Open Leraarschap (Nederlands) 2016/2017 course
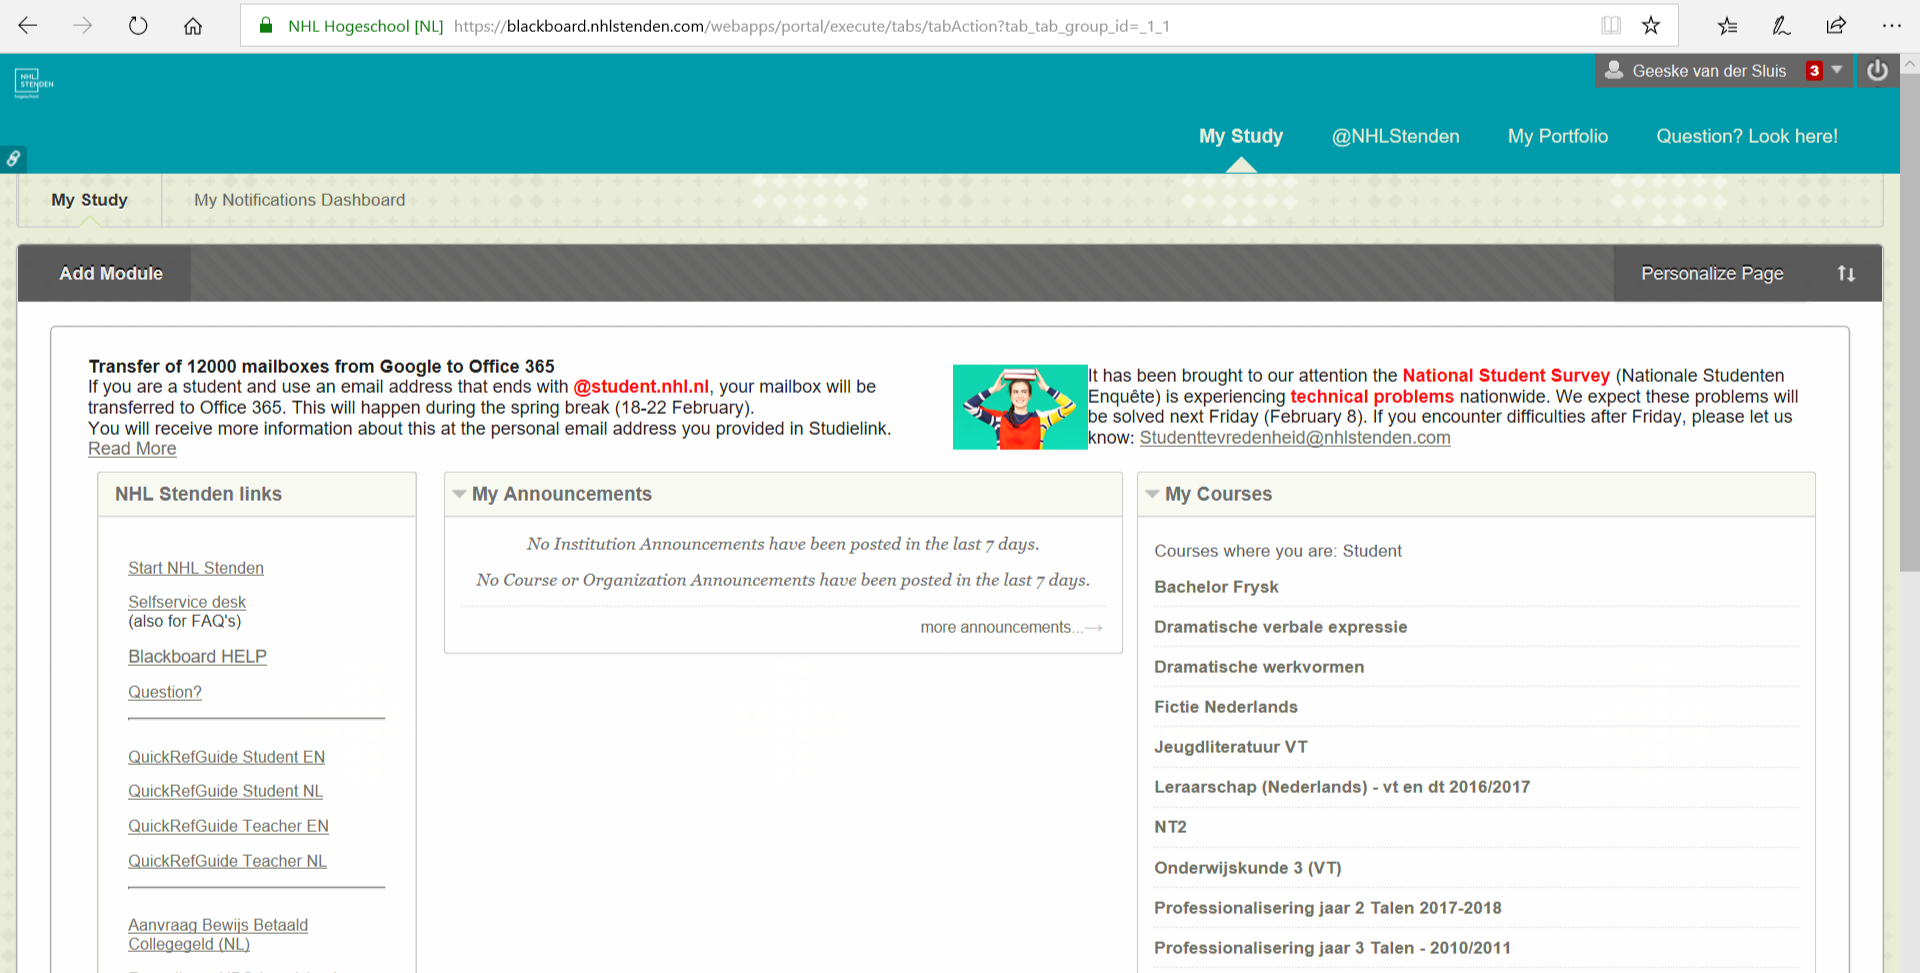Viewport: 1920px width, 973px height. tap(1342, 787)
